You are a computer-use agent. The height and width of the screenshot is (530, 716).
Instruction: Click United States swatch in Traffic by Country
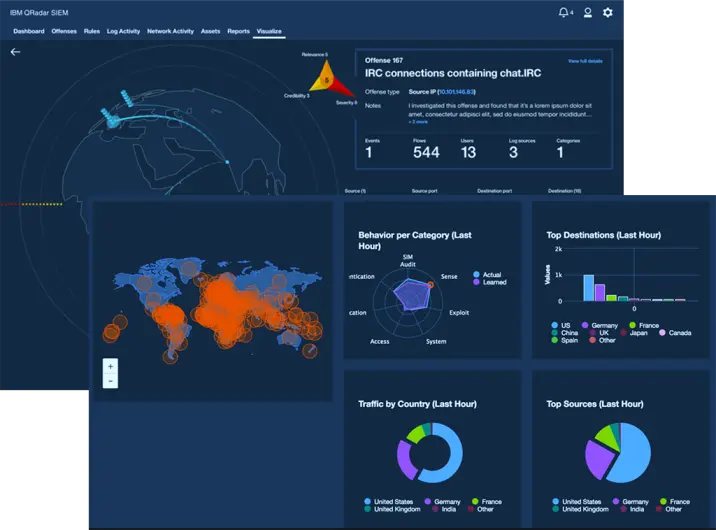coord(366,501)
